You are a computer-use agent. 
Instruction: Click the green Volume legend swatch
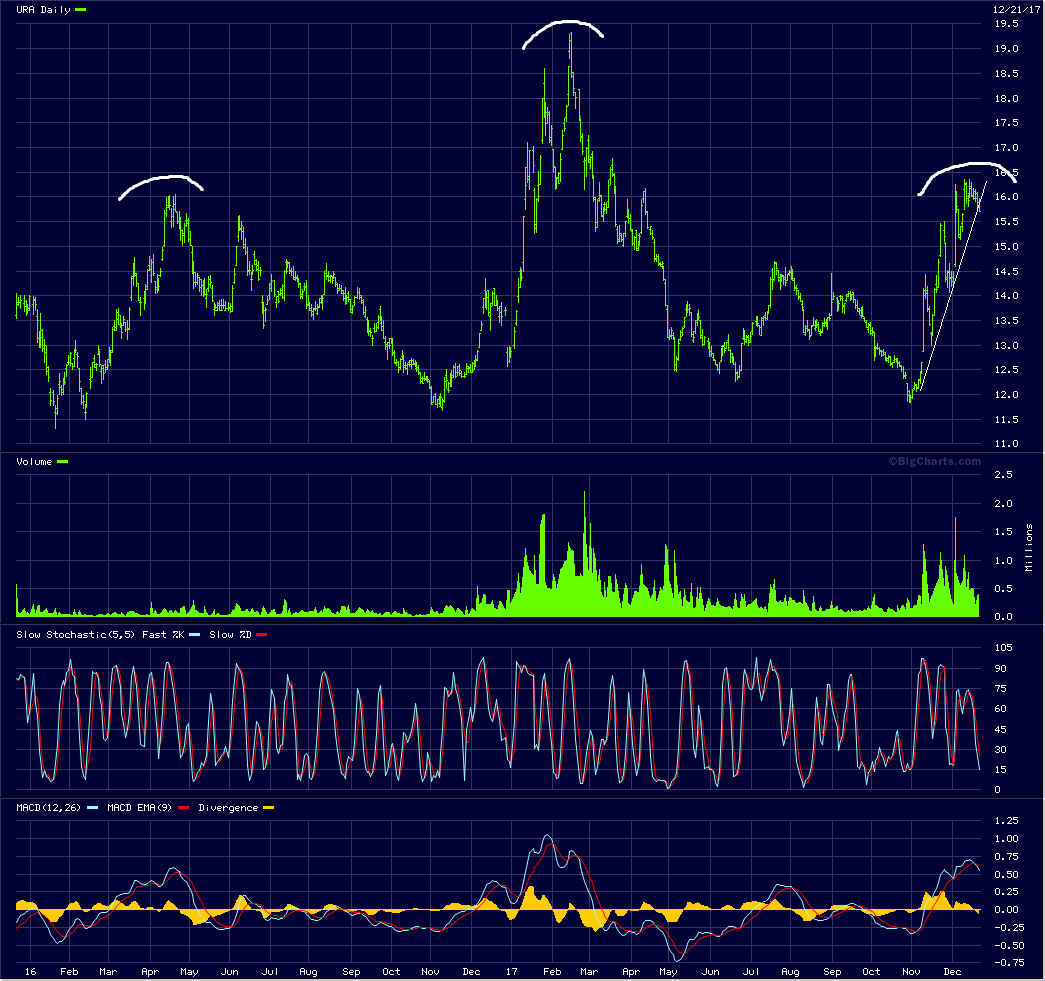pyautogui.click(x=63, y=462)
